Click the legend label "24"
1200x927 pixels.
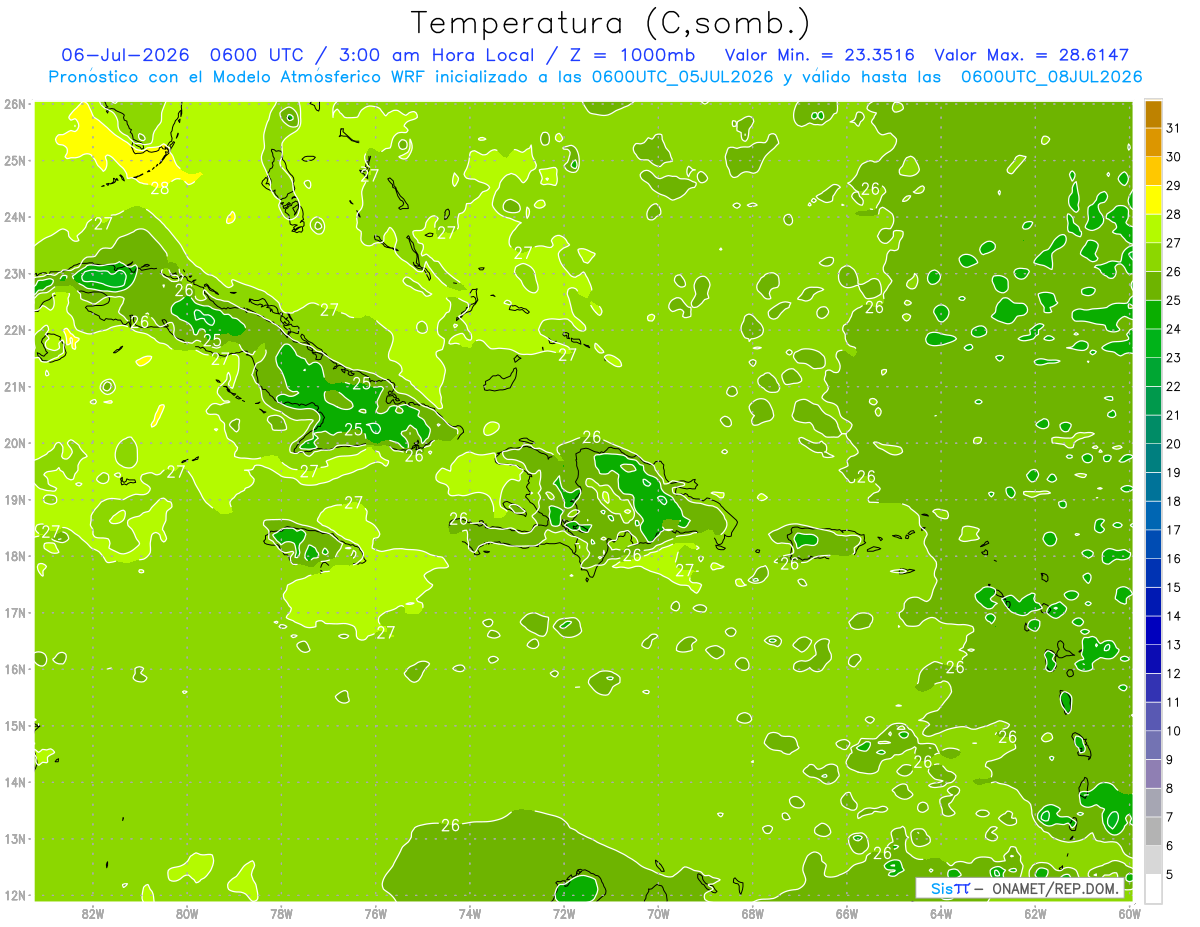[1173, 329]
